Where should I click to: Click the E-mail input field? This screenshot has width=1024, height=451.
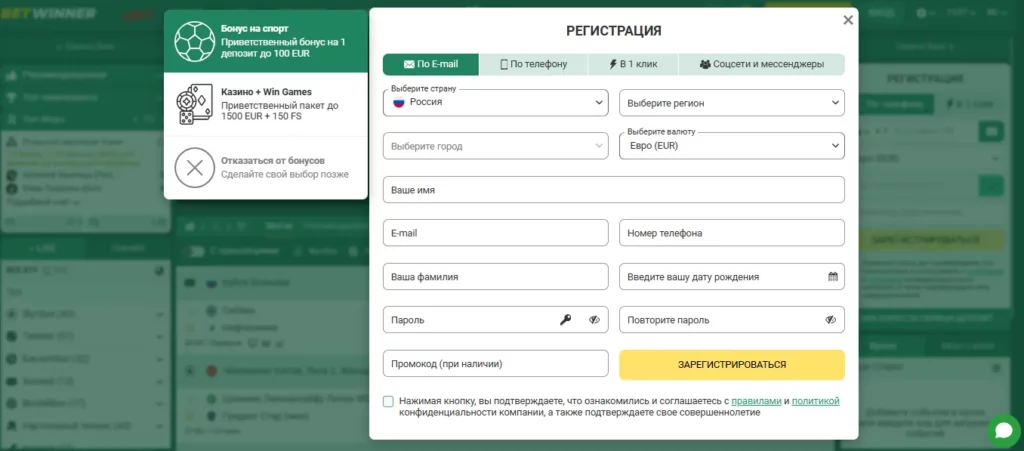point(495,233)
